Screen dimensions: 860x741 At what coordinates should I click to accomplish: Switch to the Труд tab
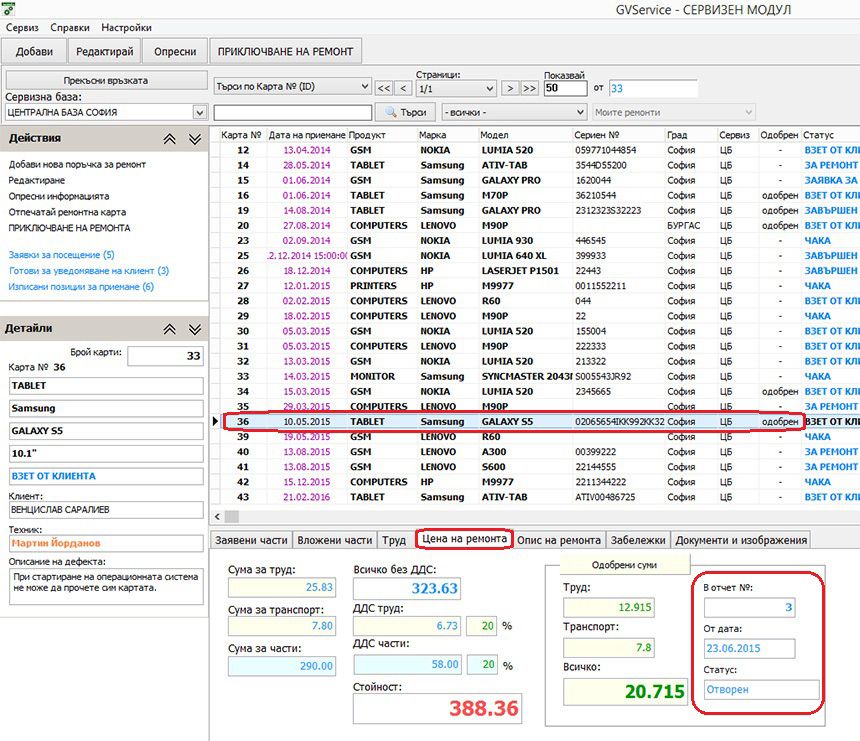tap(394, 540)
